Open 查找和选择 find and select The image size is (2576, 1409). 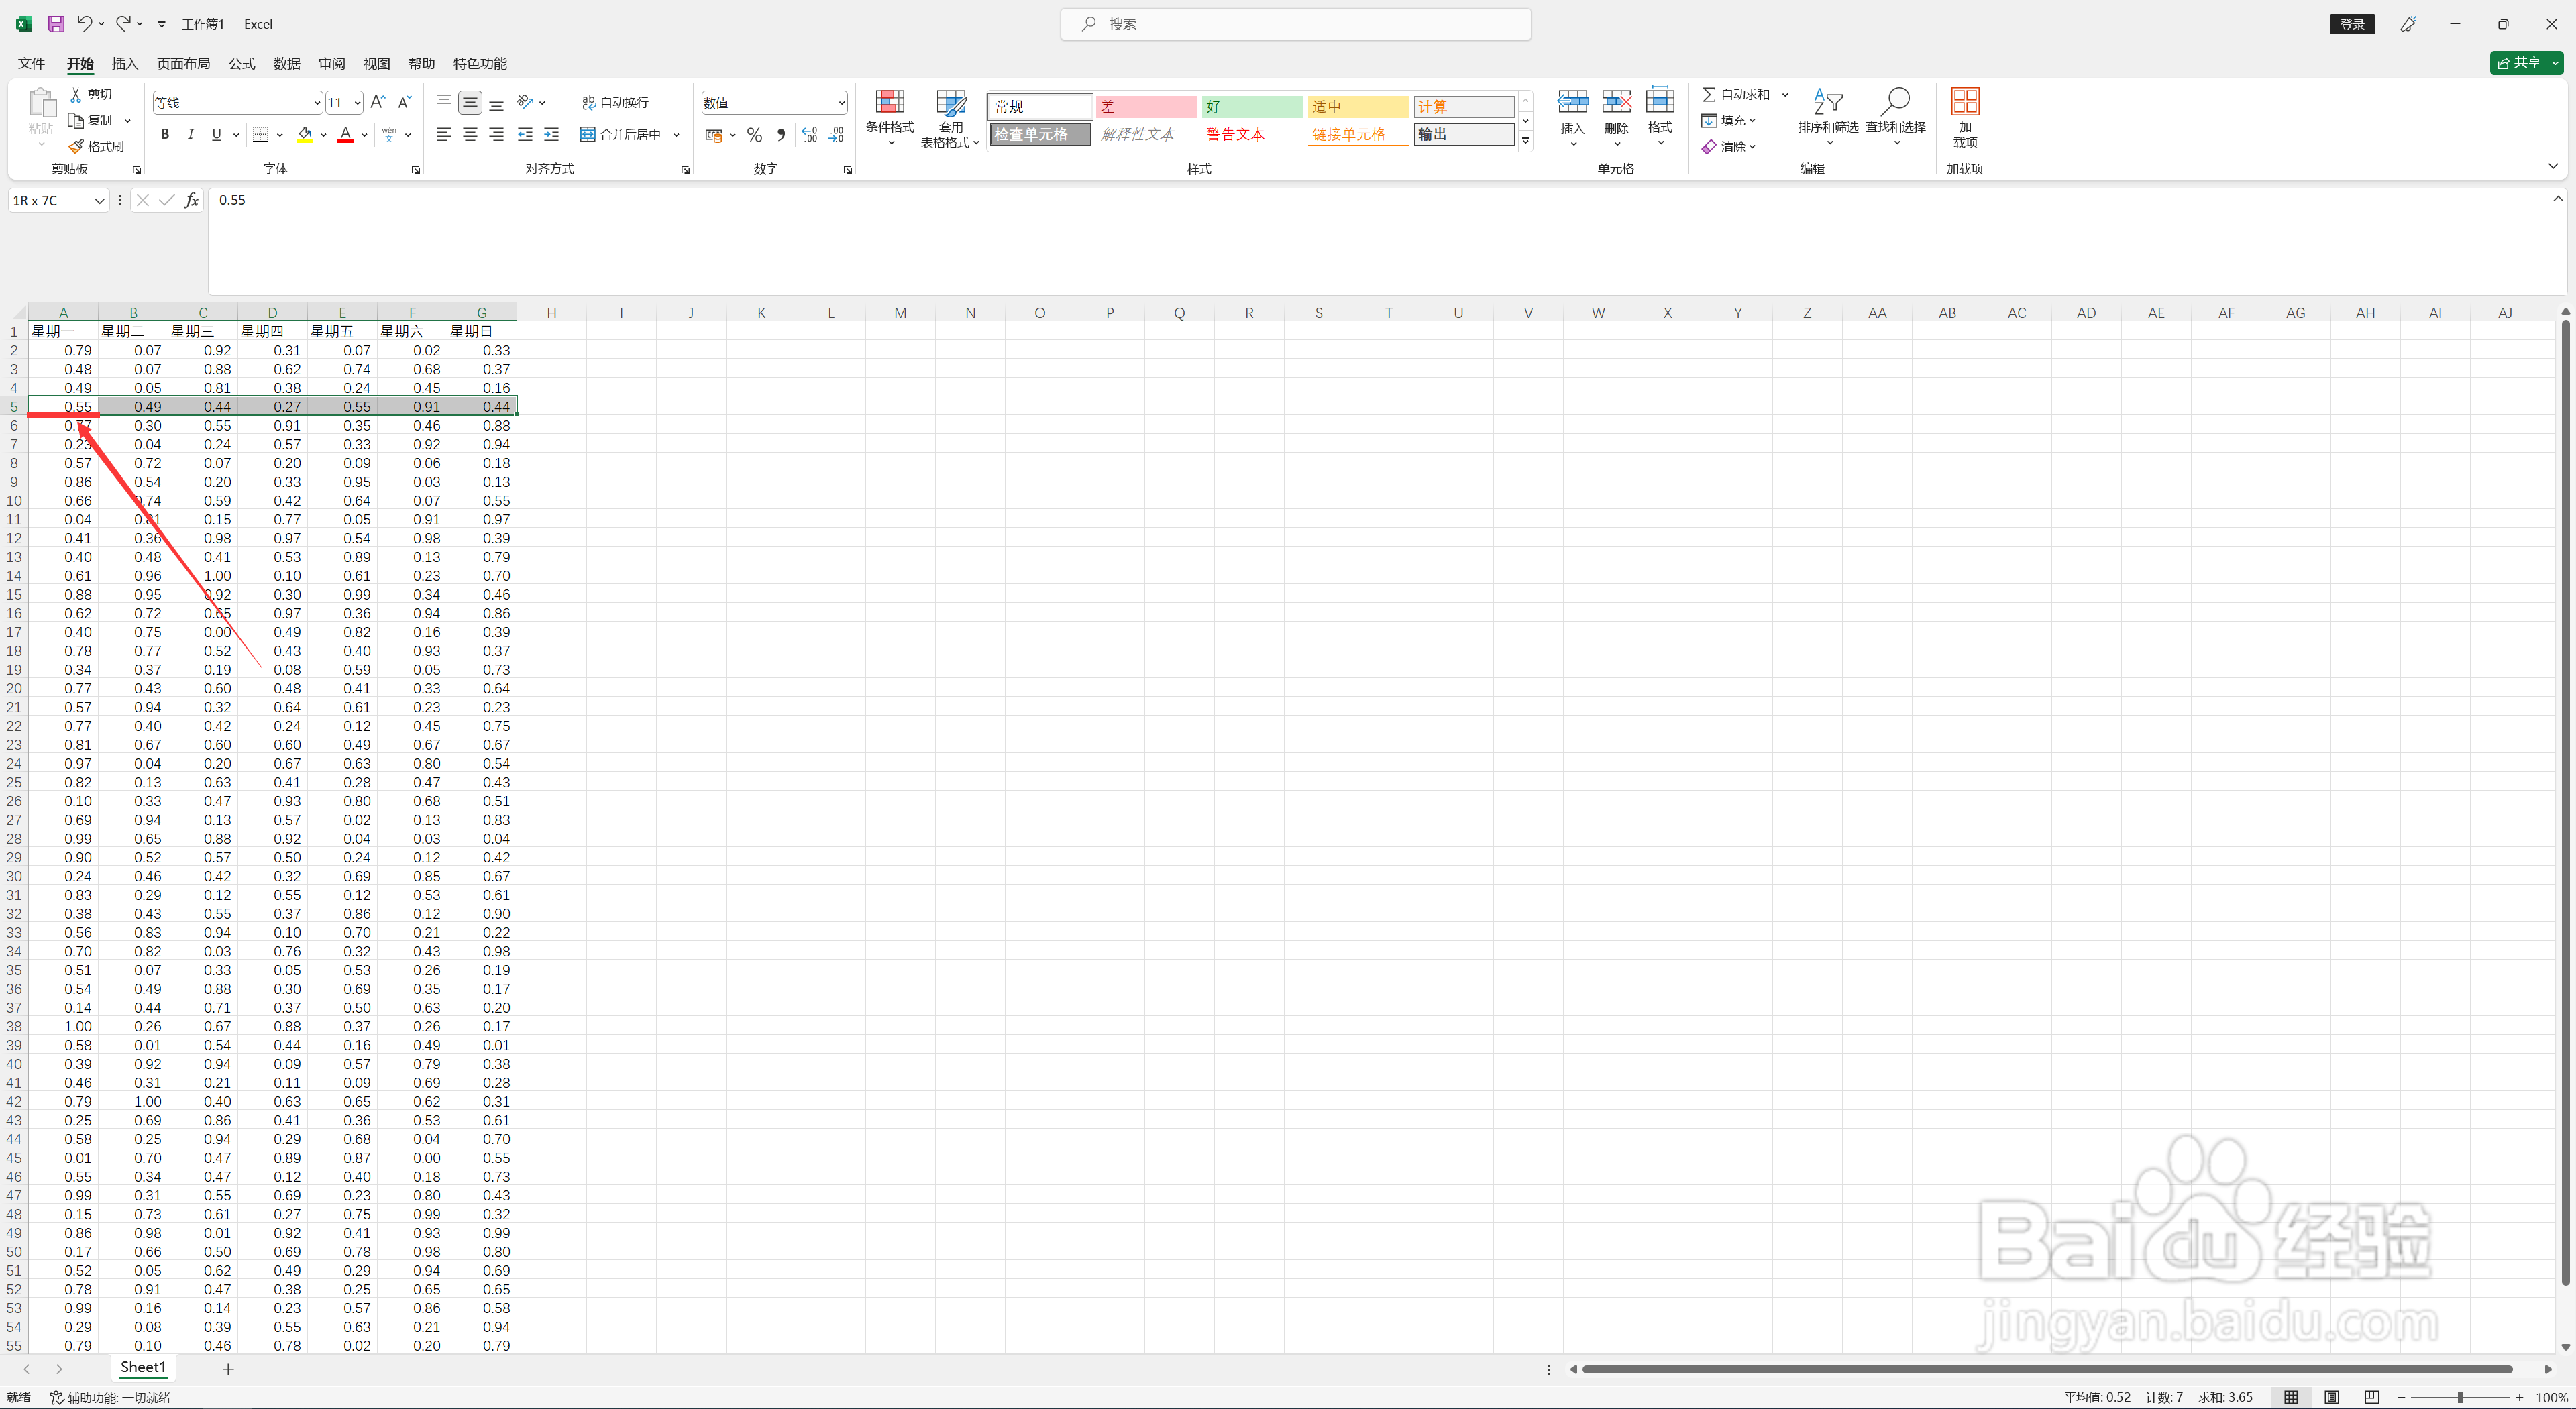pos(1895,117)
